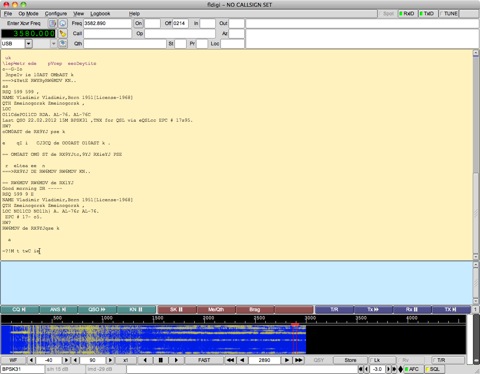Click the double-right arrow after 2890
Screen dimensions: 480x374
299,360
